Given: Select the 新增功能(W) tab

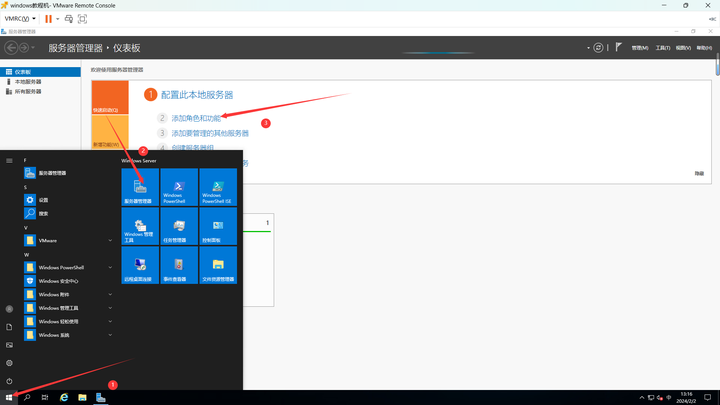Looking at the screenshot, I should coord(110,132).
